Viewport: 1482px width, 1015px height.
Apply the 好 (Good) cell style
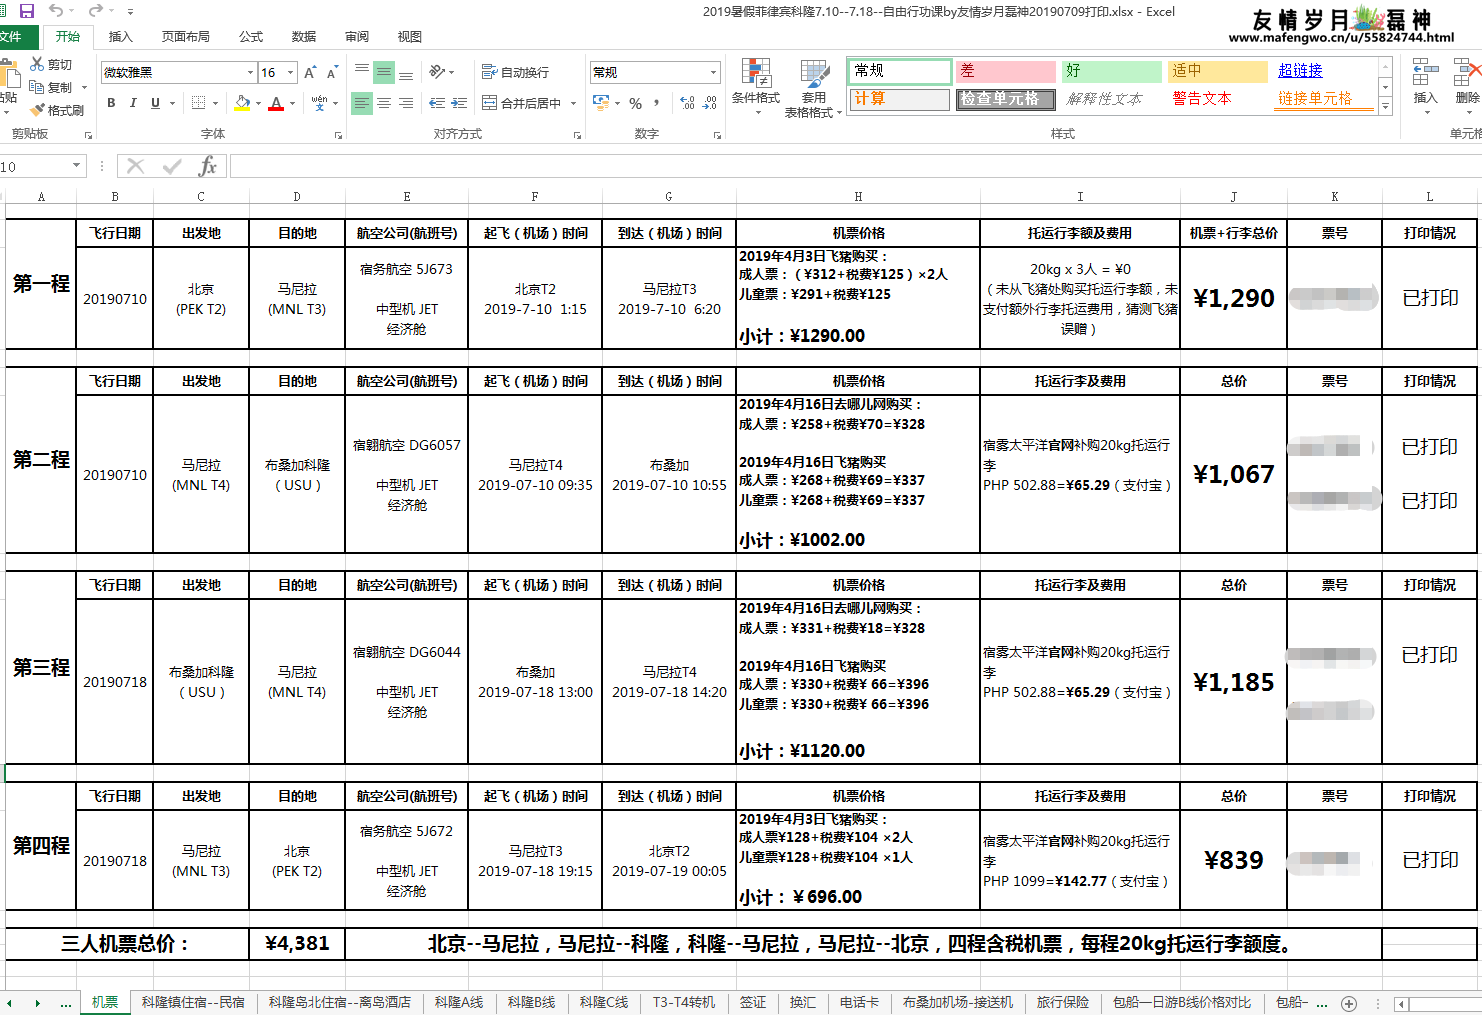(x=1112, y=71)
